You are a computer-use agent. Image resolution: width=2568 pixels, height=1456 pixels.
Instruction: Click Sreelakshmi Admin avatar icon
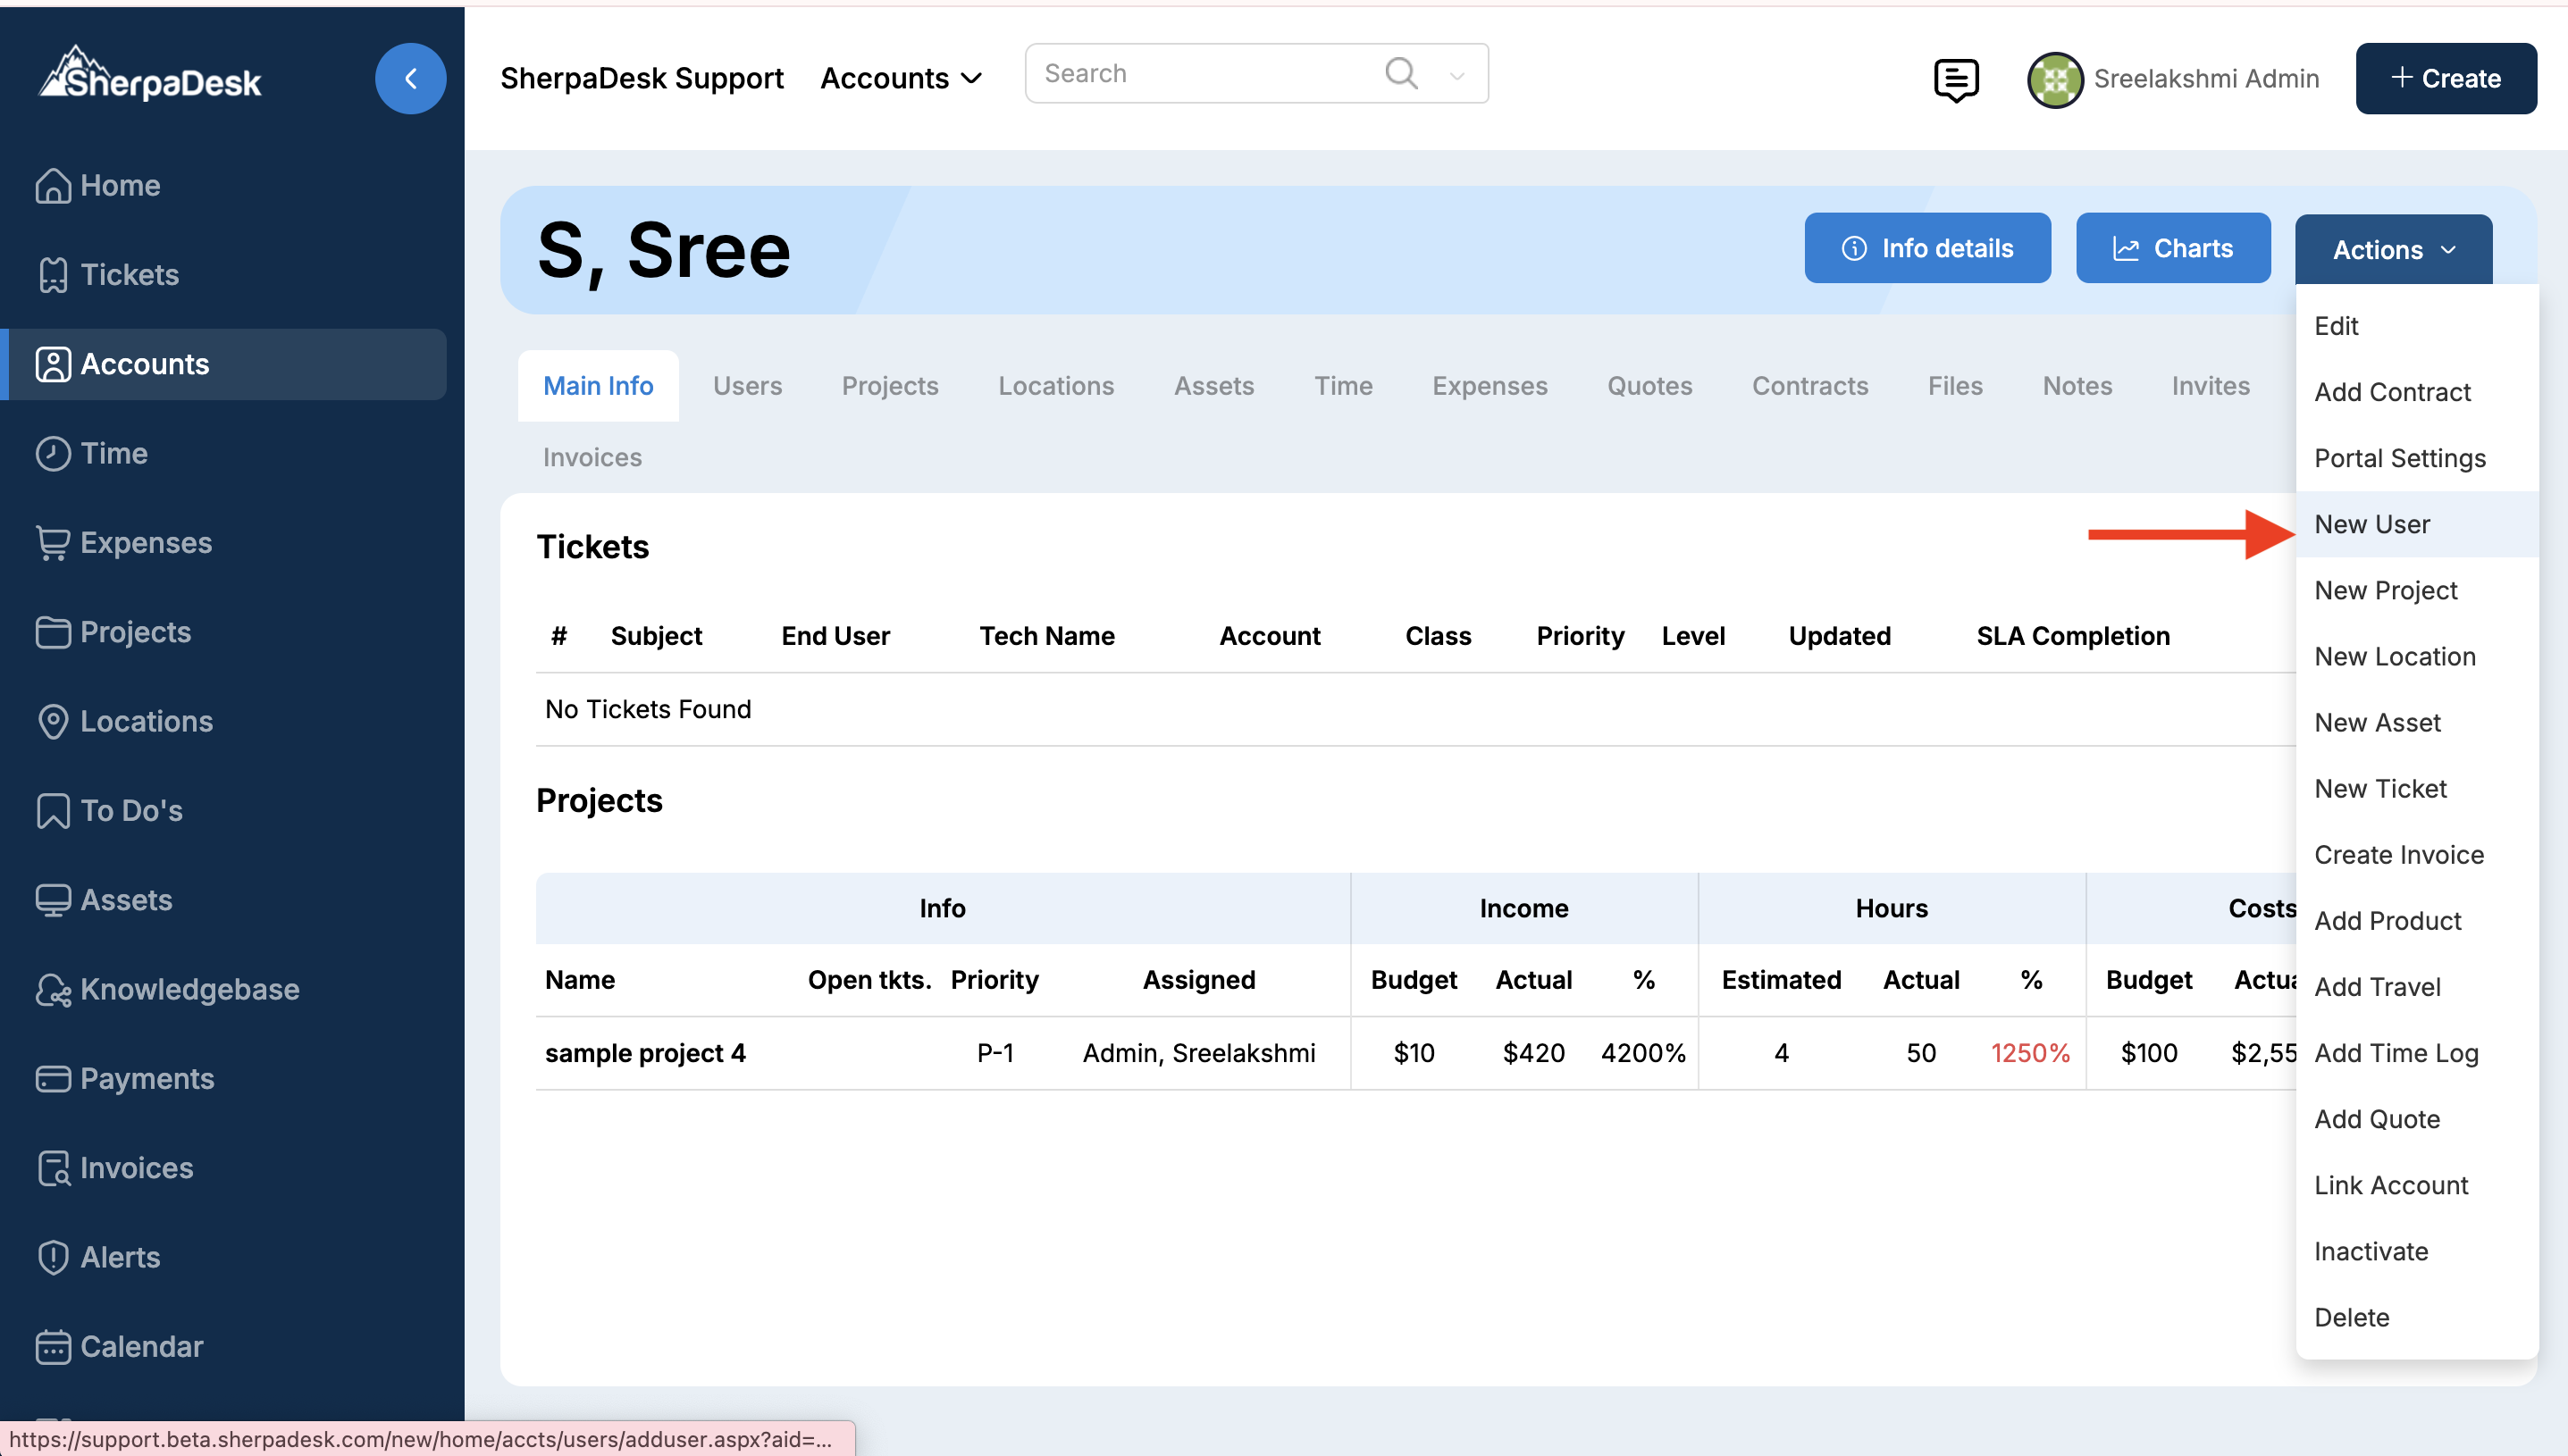click(x=2054, y=79)
